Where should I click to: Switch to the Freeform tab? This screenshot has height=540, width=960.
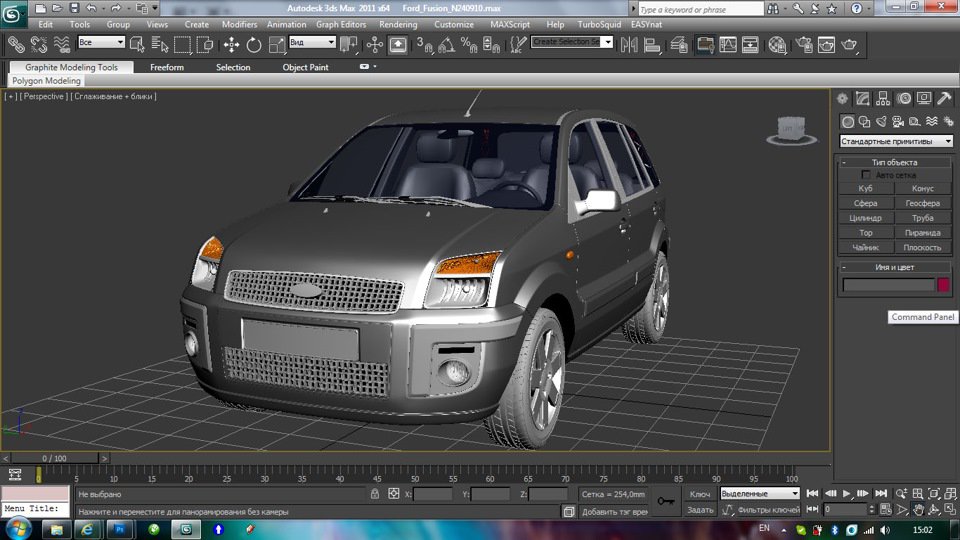pos(167,67)
